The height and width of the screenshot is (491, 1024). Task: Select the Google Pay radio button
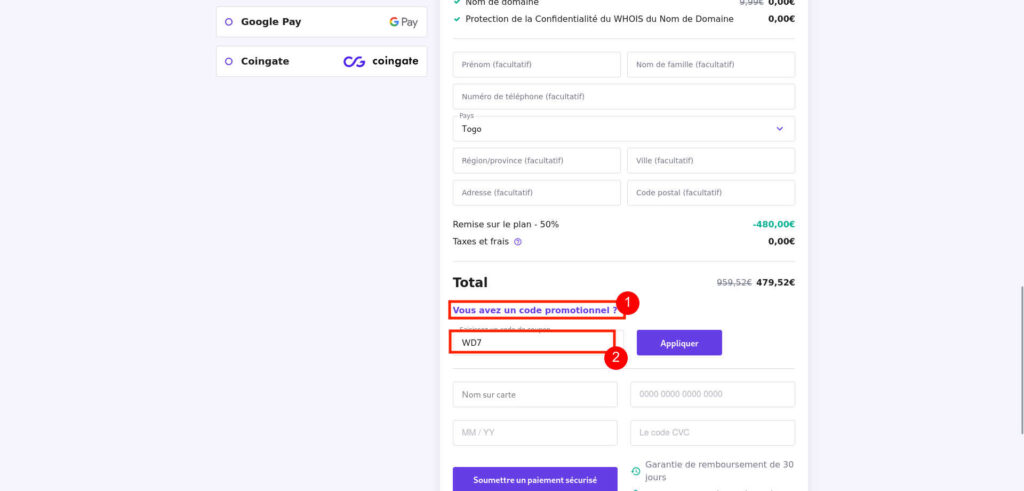[x=229, y=22]
